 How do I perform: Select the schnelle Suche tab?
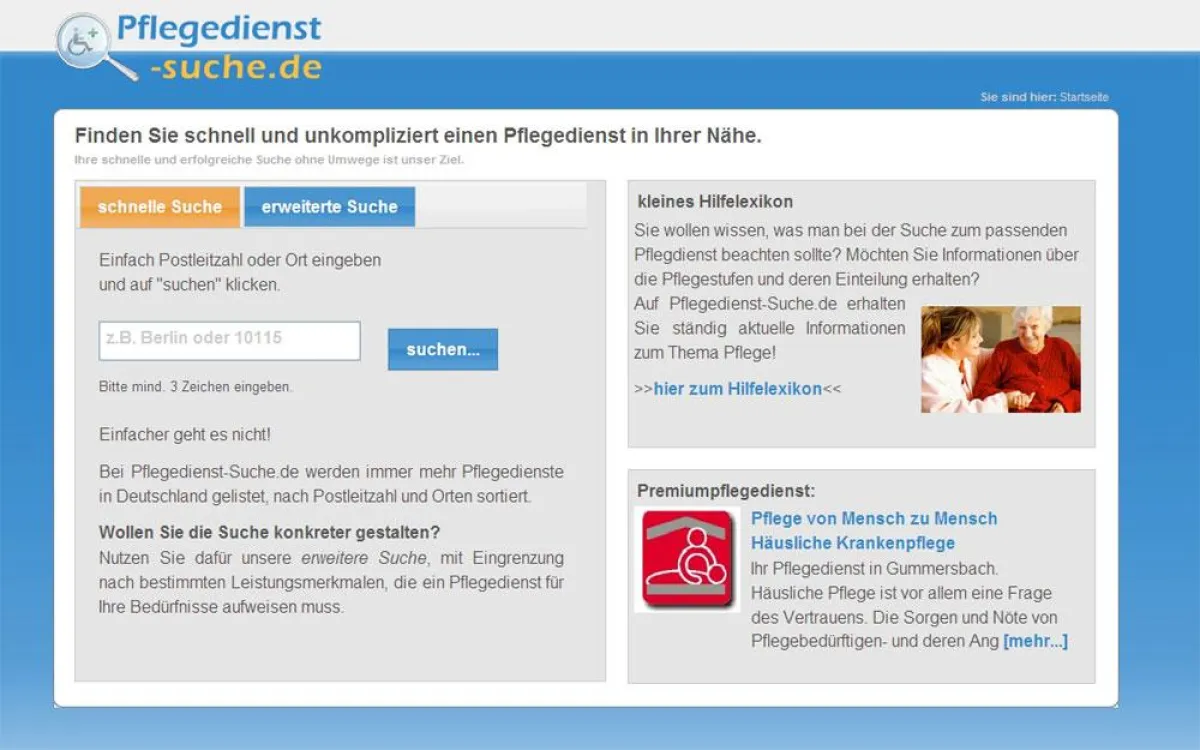[x=160, y=206]
